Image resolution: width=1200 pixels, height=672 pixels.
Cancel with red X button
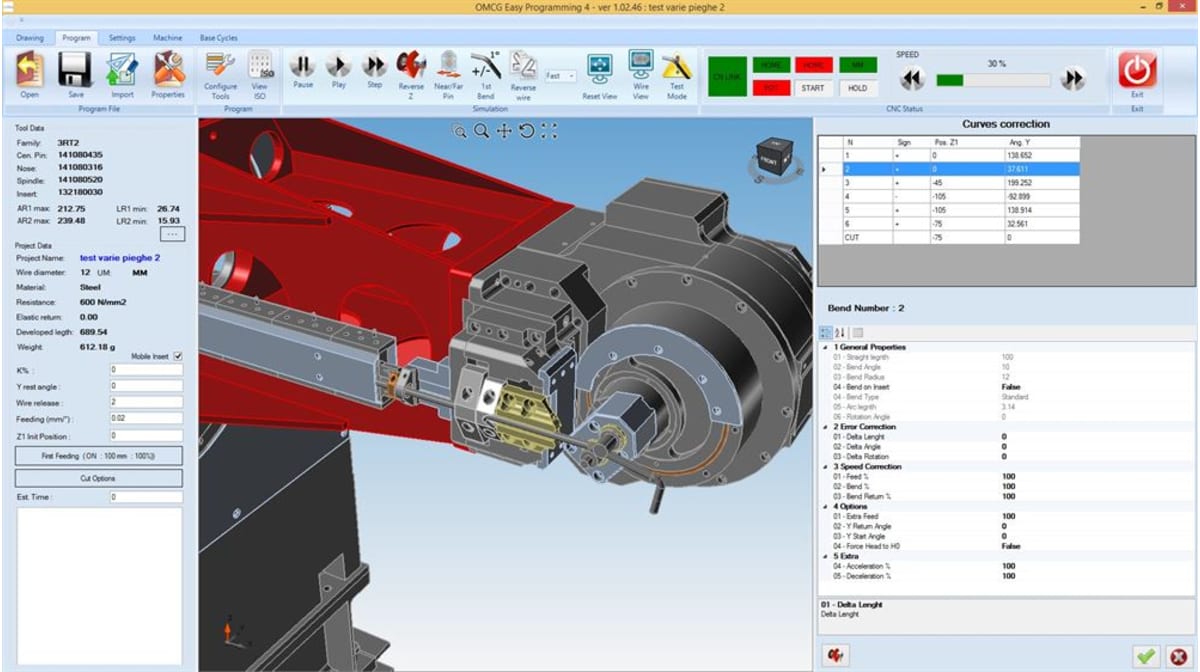[1177, 656]
